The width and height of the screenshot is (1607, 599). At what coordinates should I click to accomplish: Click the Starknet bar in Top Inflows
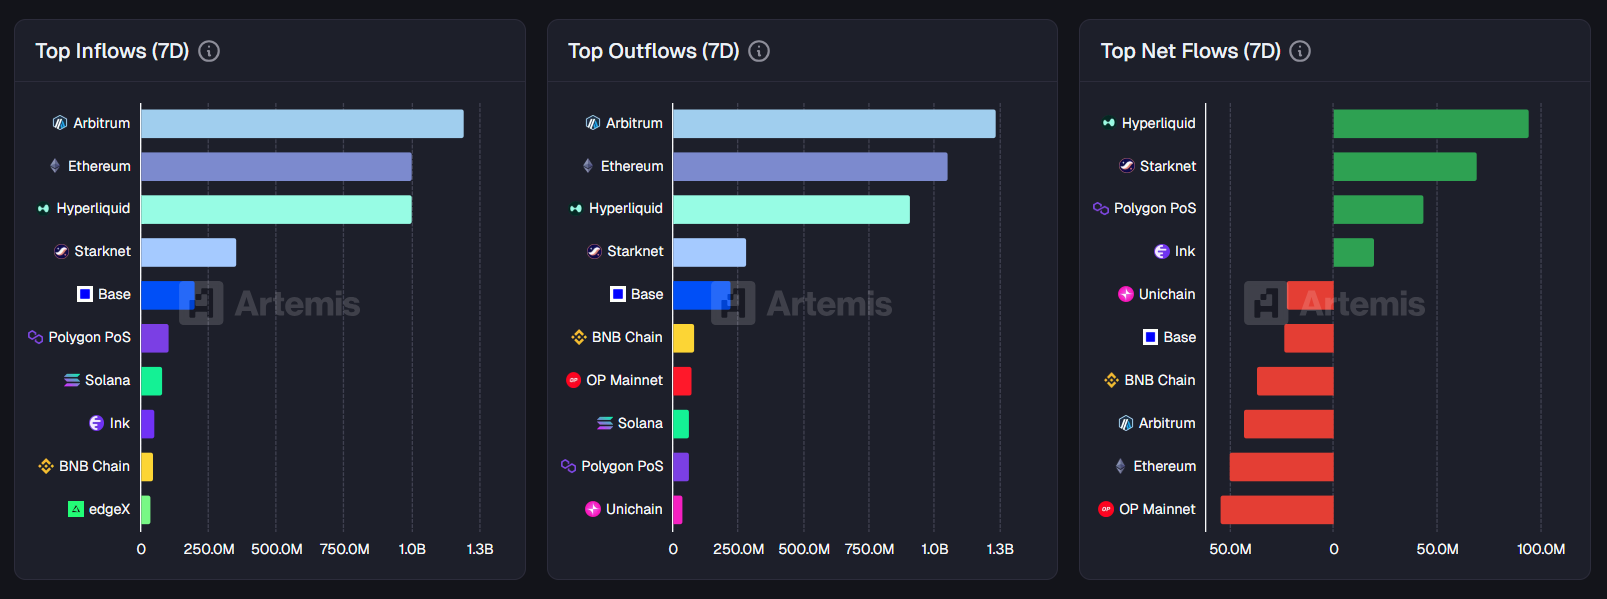click(188, 252)
